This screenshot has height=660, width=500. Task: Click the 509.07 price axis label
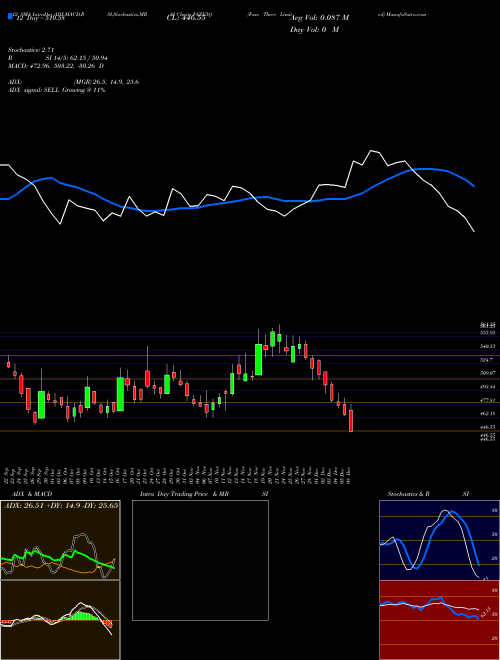pos(488,373)
